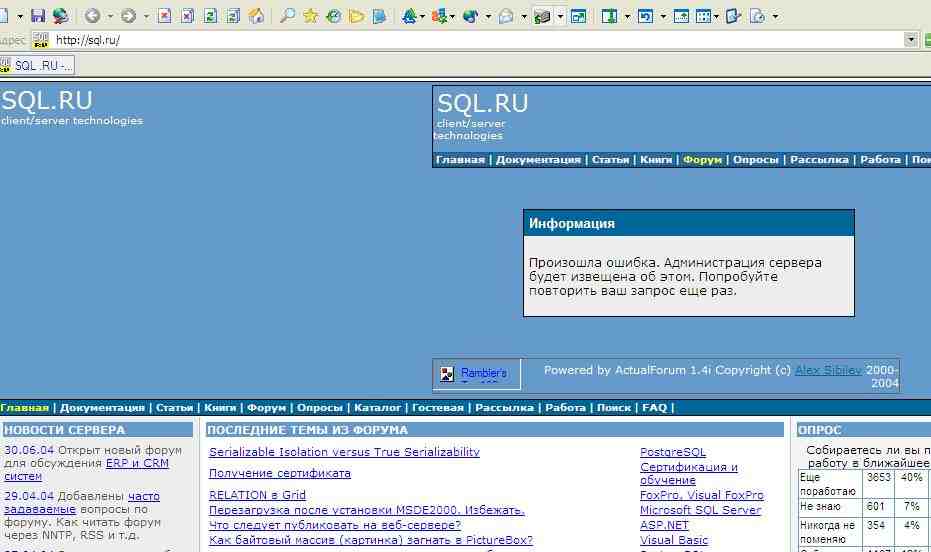Open the Home page house icon
Screen dimensions: 931x552
[256, 16]
